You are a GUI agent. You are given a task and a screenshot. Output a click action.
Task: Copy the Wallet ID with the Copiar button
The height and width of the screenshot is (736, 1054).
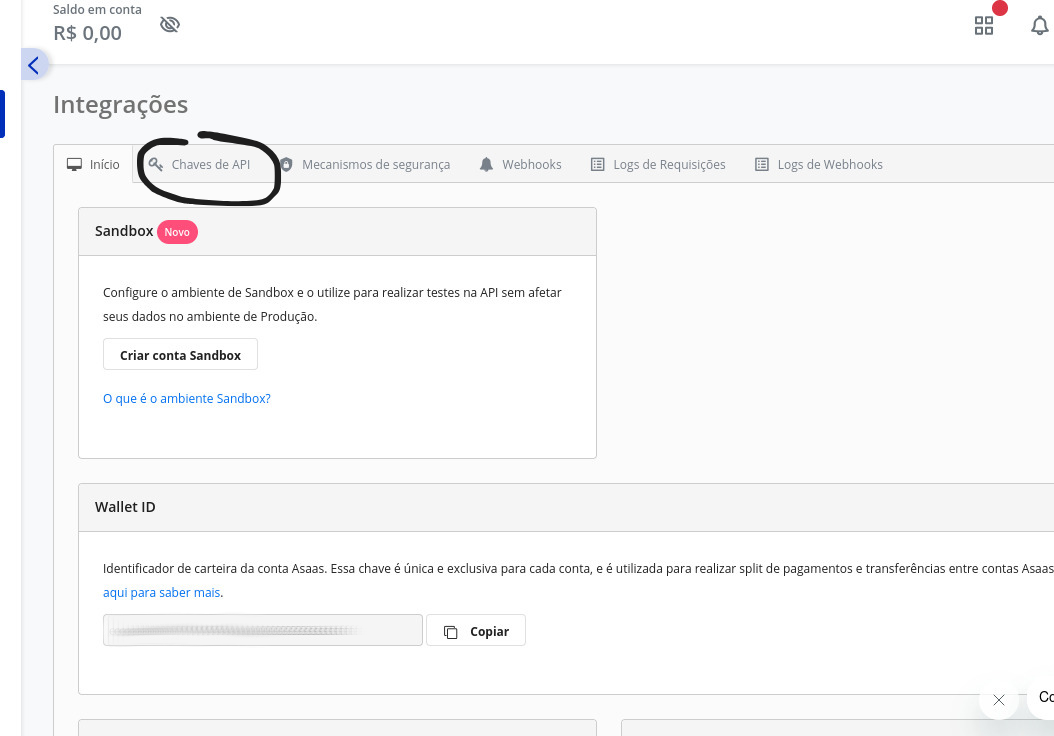tap(476, 631)
